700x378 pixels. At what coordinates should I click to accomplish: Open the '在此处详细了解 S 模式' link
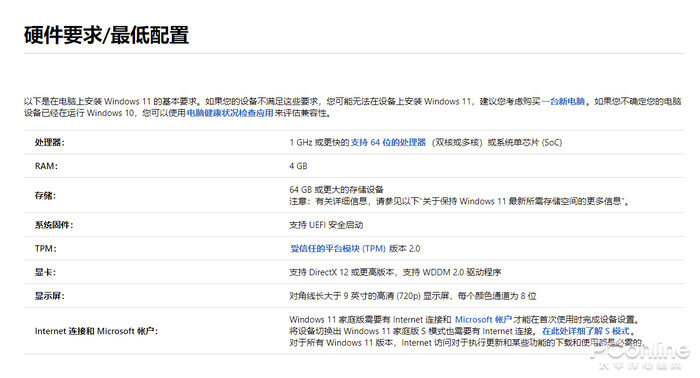coord(586,331)
